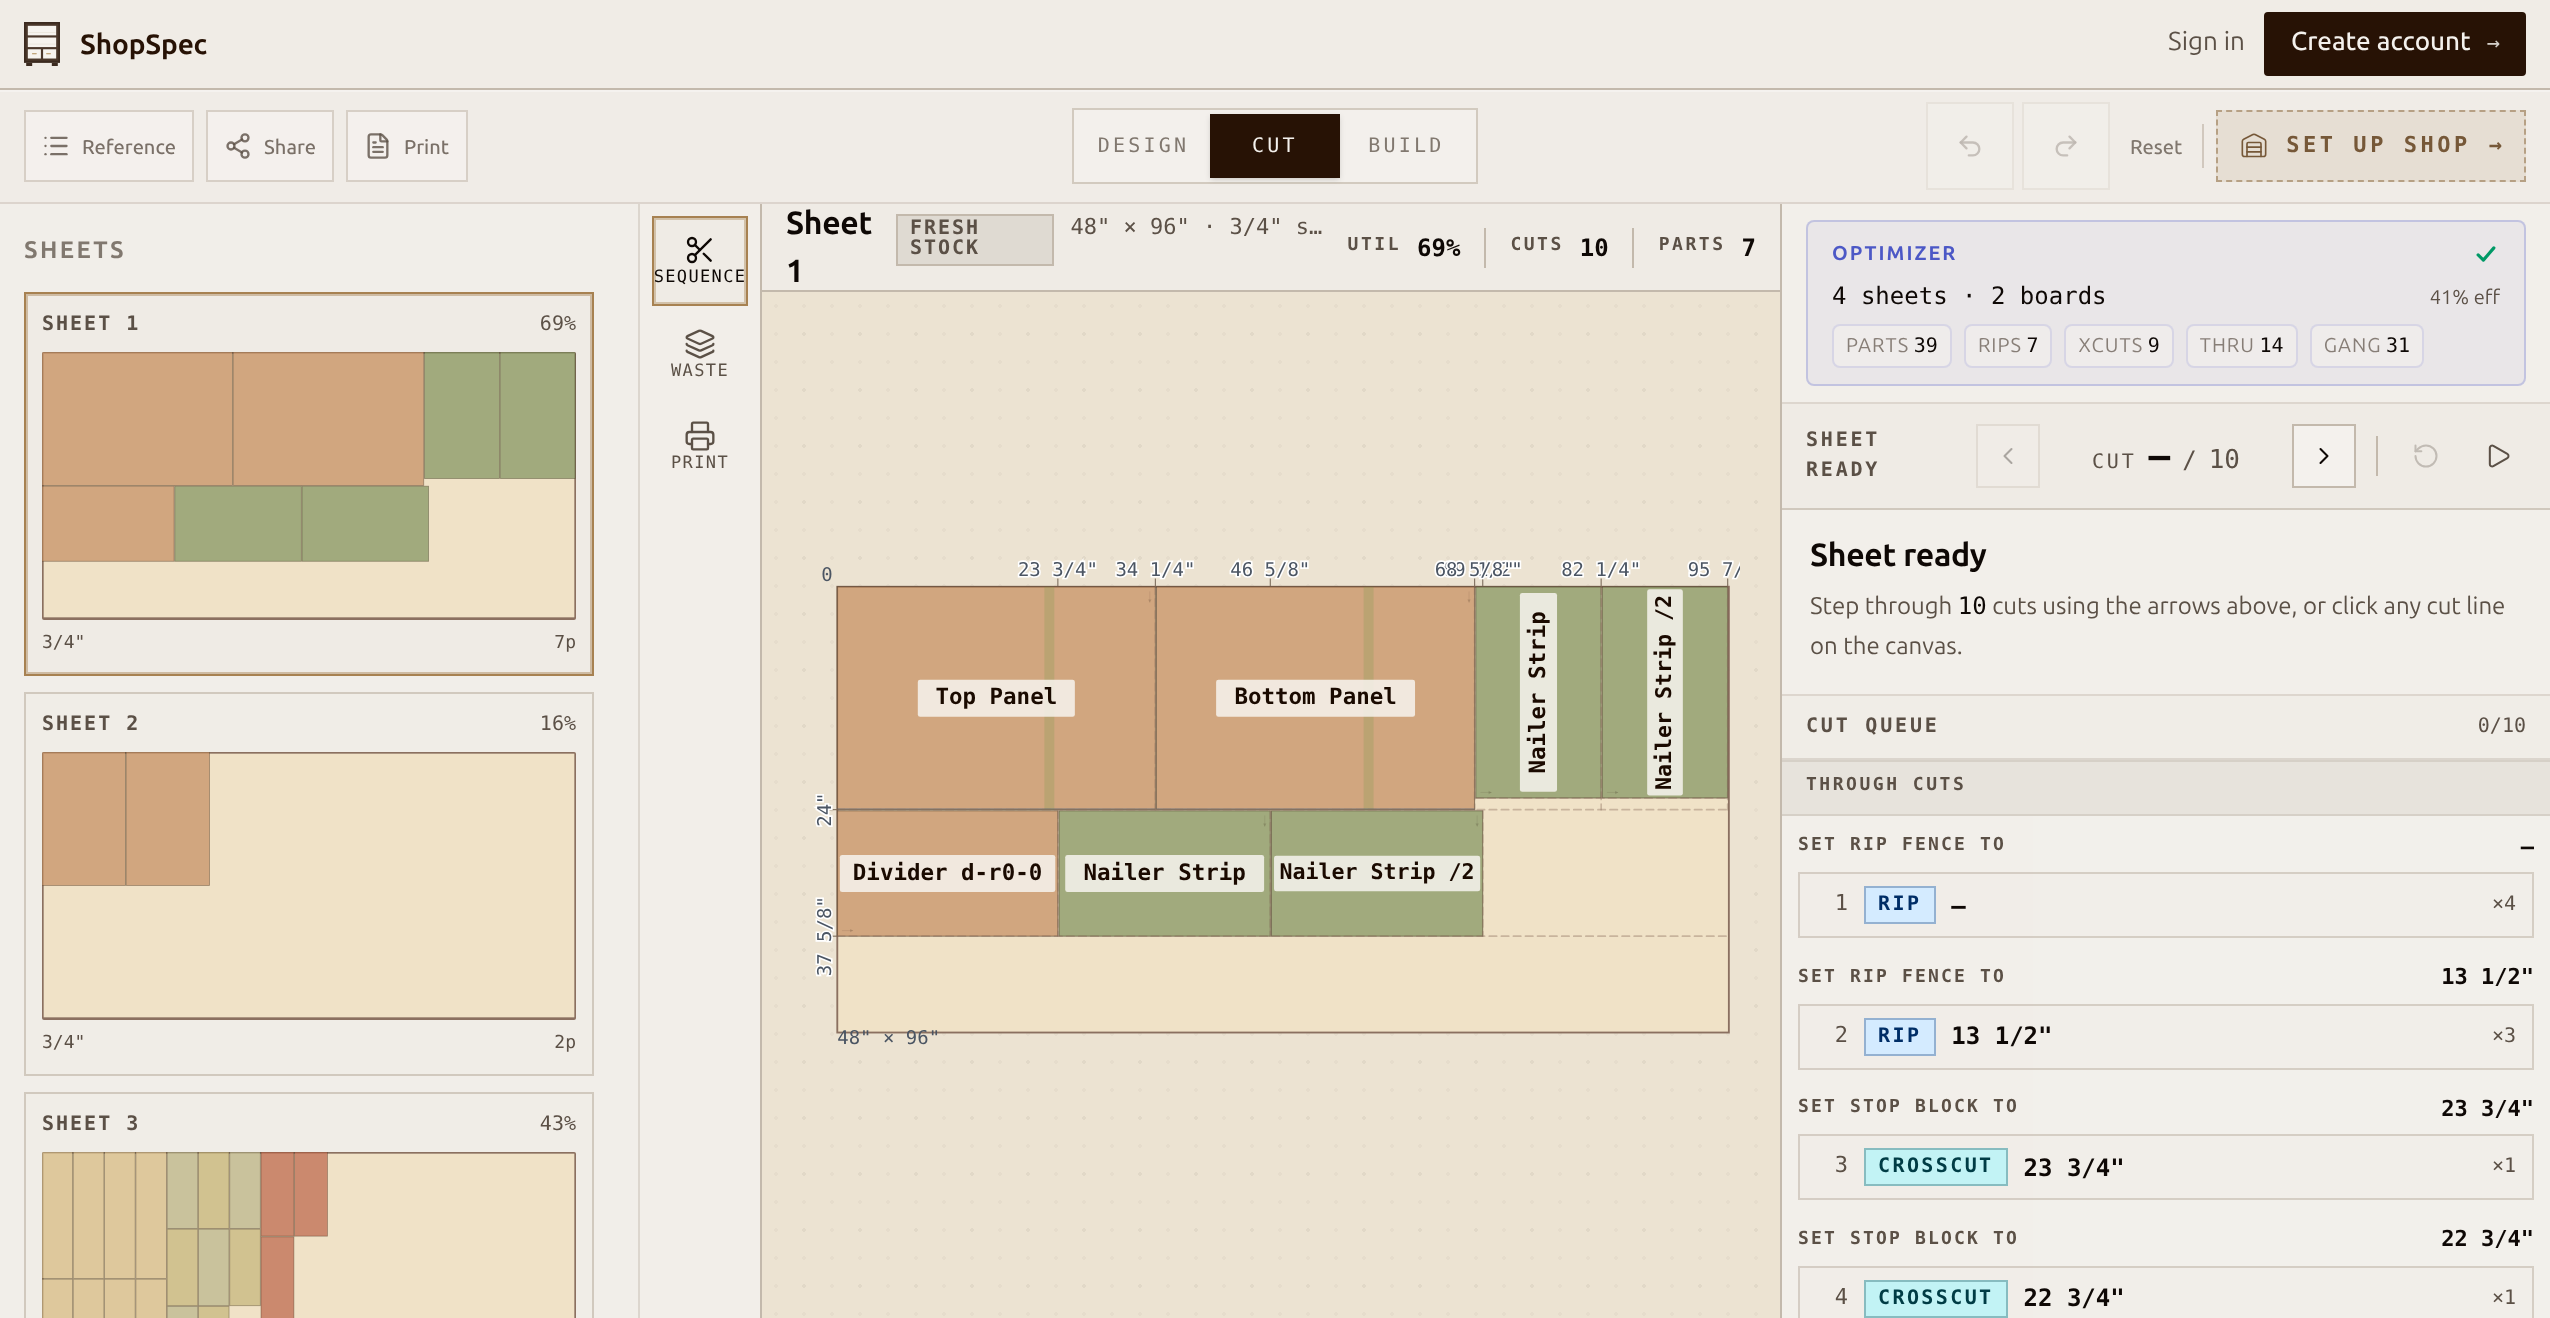Click Create account button
Screen dimensions: 2550x1318
coord(2394,43)
